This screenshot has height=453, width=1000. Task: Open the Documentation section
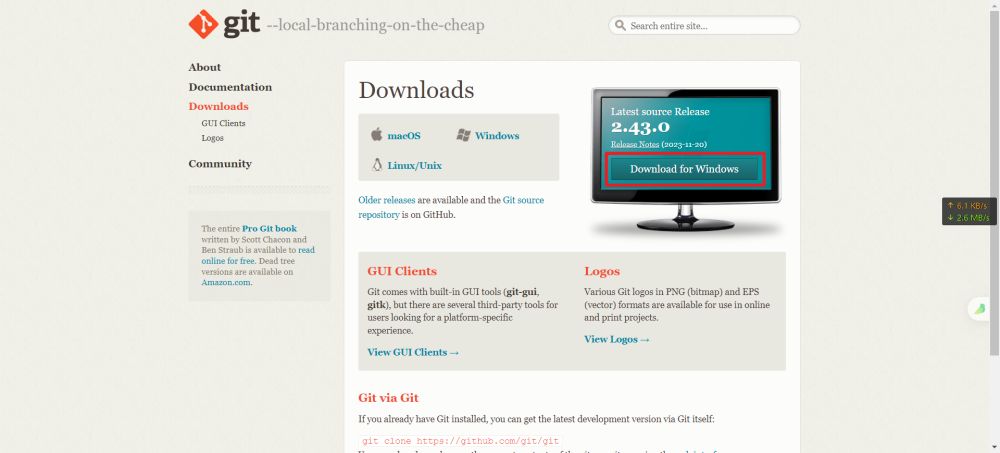click(x=230, y=87)
